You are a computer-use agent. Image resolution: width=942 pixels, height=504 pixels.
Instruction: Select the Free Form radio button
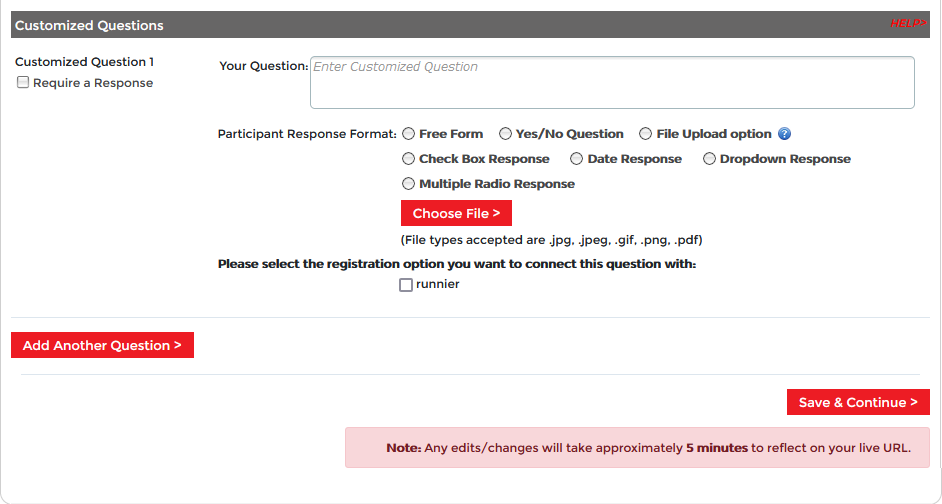coord(408,134)
